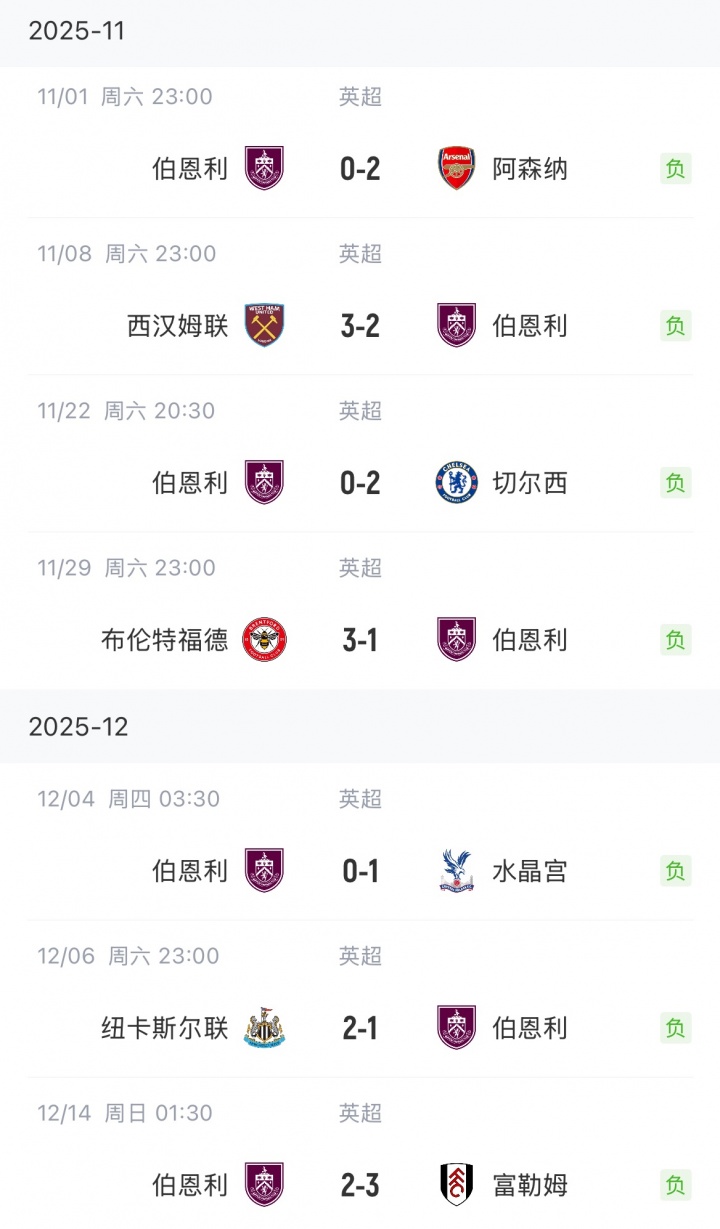Open the Chelsea club badge
The height and width of the screenshot is (1229, 720).
click(x=457, y=482)
